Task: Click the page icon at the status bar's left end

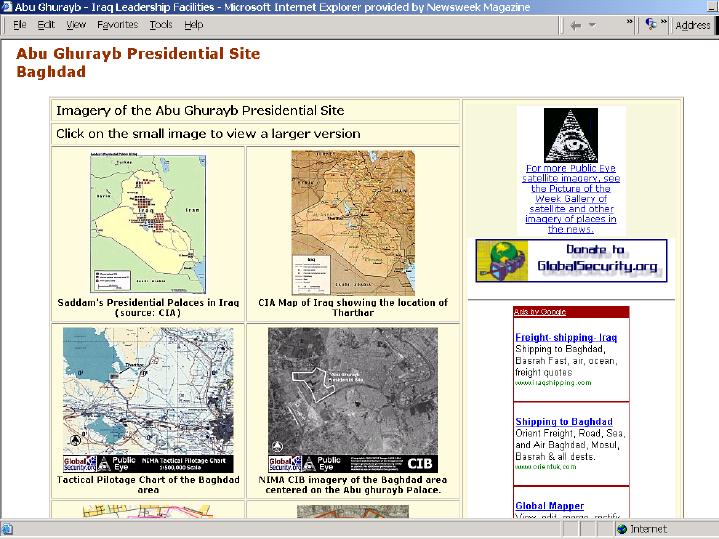Action: [8, 529]
